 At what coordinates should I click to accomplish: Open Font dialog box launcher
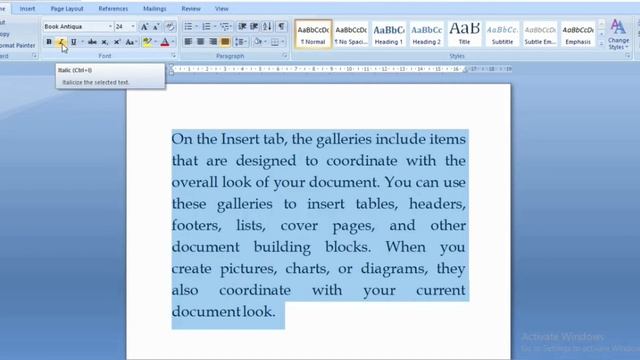[x=173, y=56]
